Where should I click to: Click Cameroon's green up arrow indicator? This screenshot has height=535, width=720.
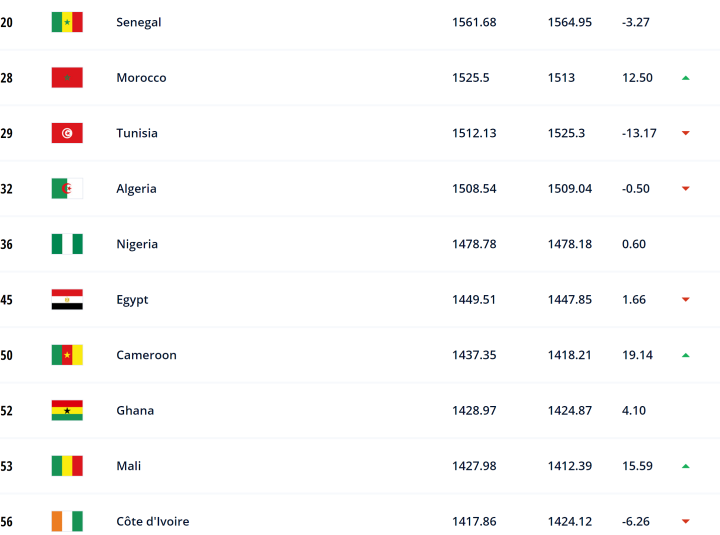[686, 355]
